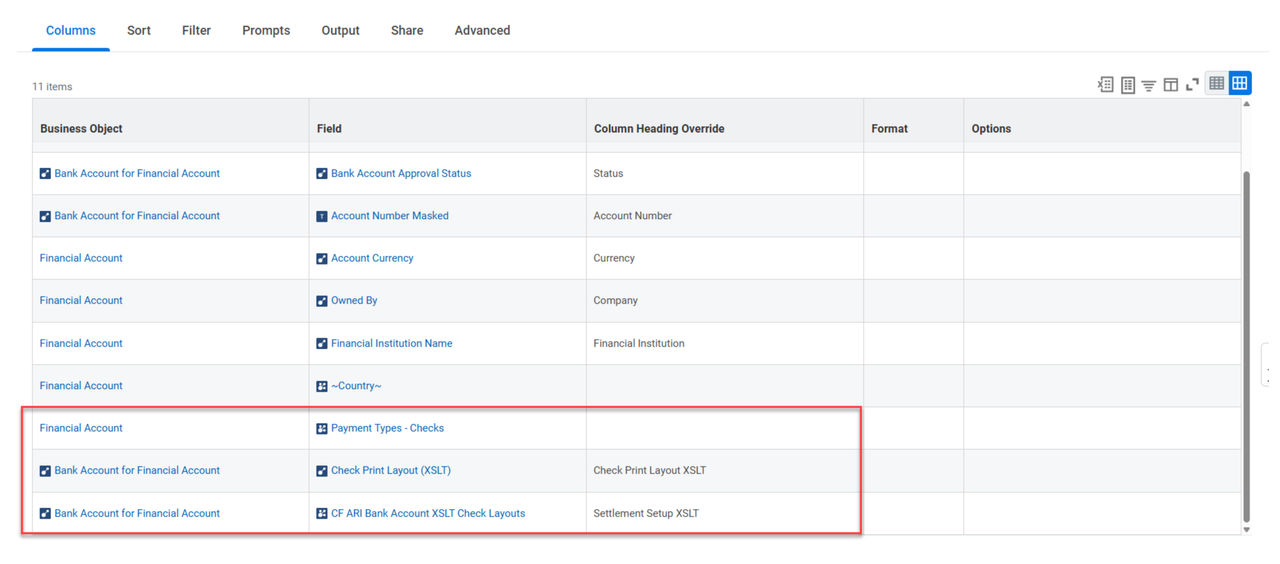Open the ~Country~ field link
The height and width of the screenshot is (564, 1280).
tap(356, 385)
